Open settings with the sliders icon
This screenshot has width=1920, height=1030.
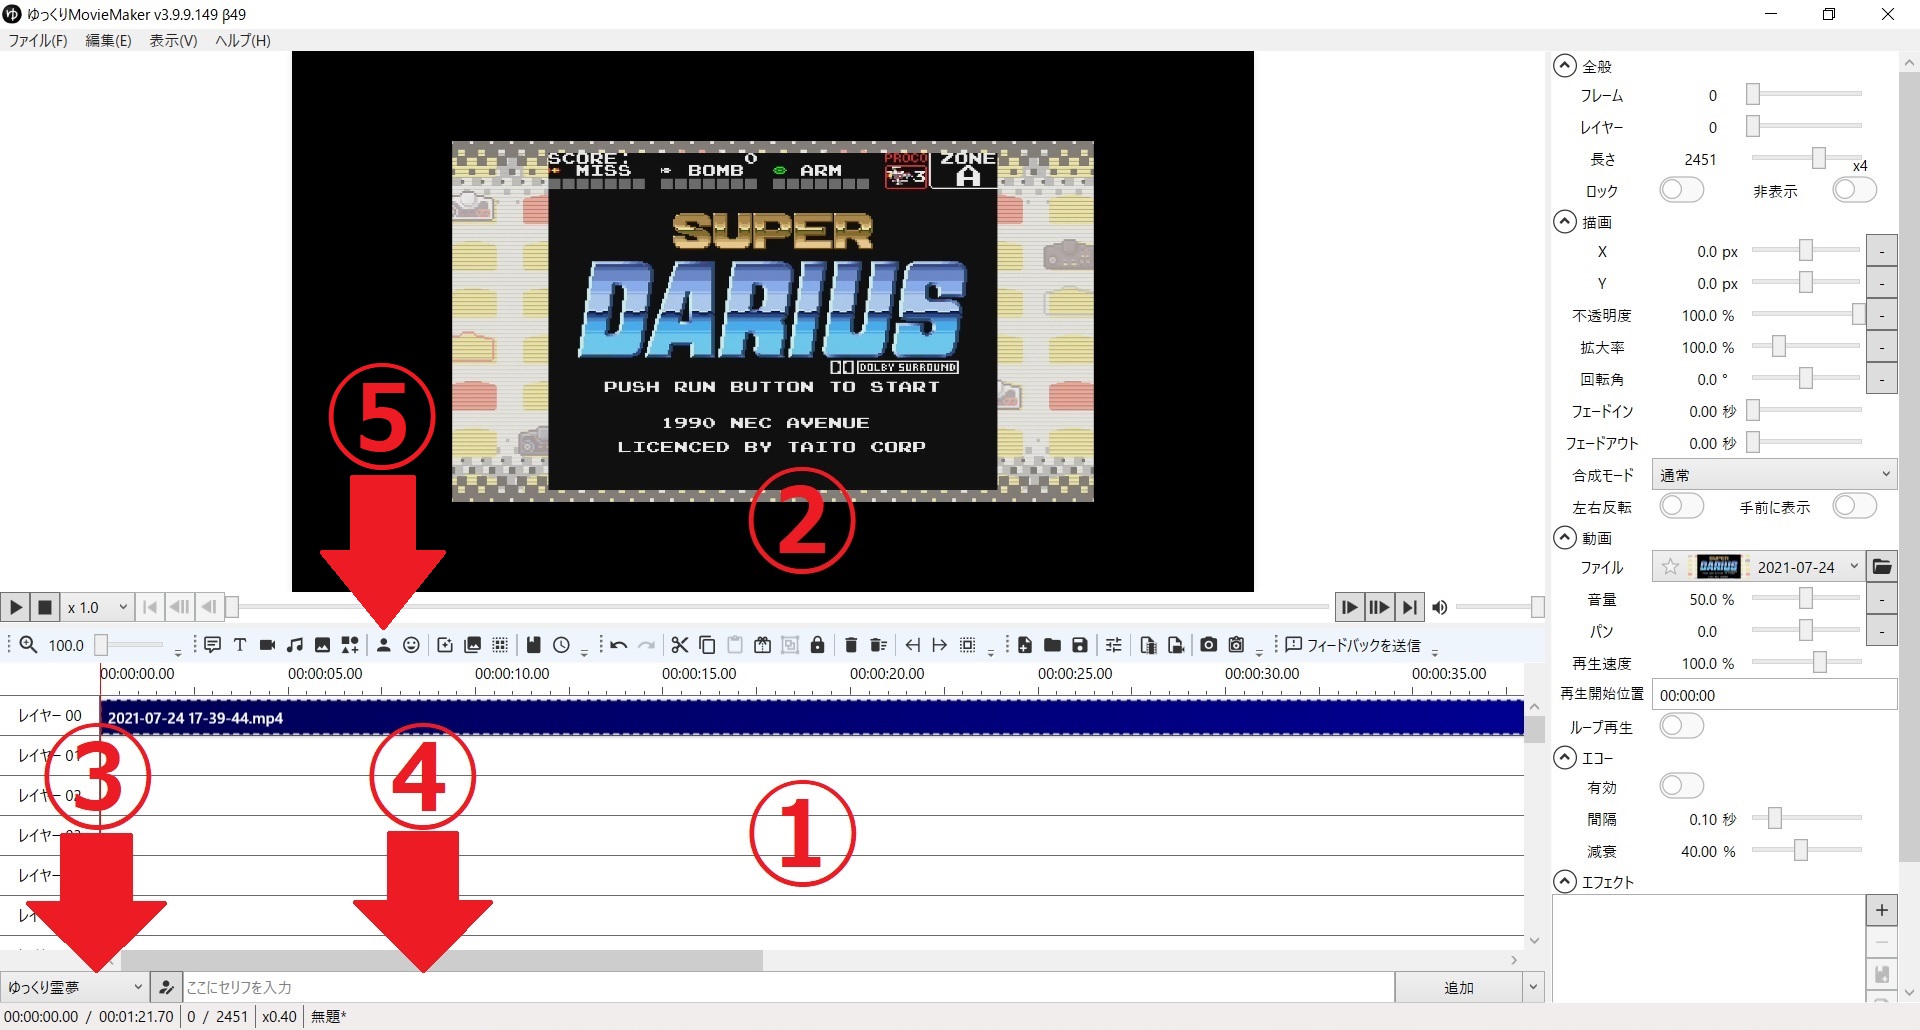click(1114, 645)
